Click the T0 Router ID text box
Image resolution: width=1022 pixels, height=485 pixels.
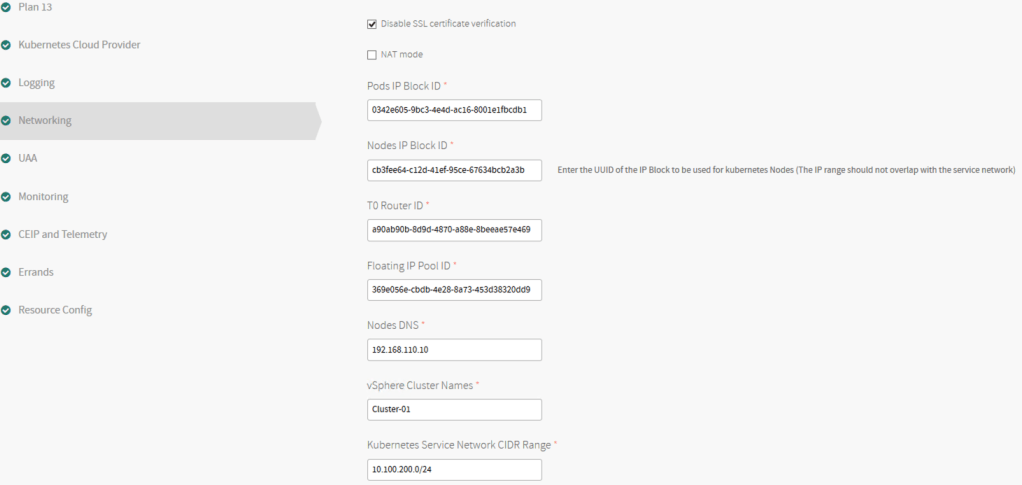[x=455, y=230]
